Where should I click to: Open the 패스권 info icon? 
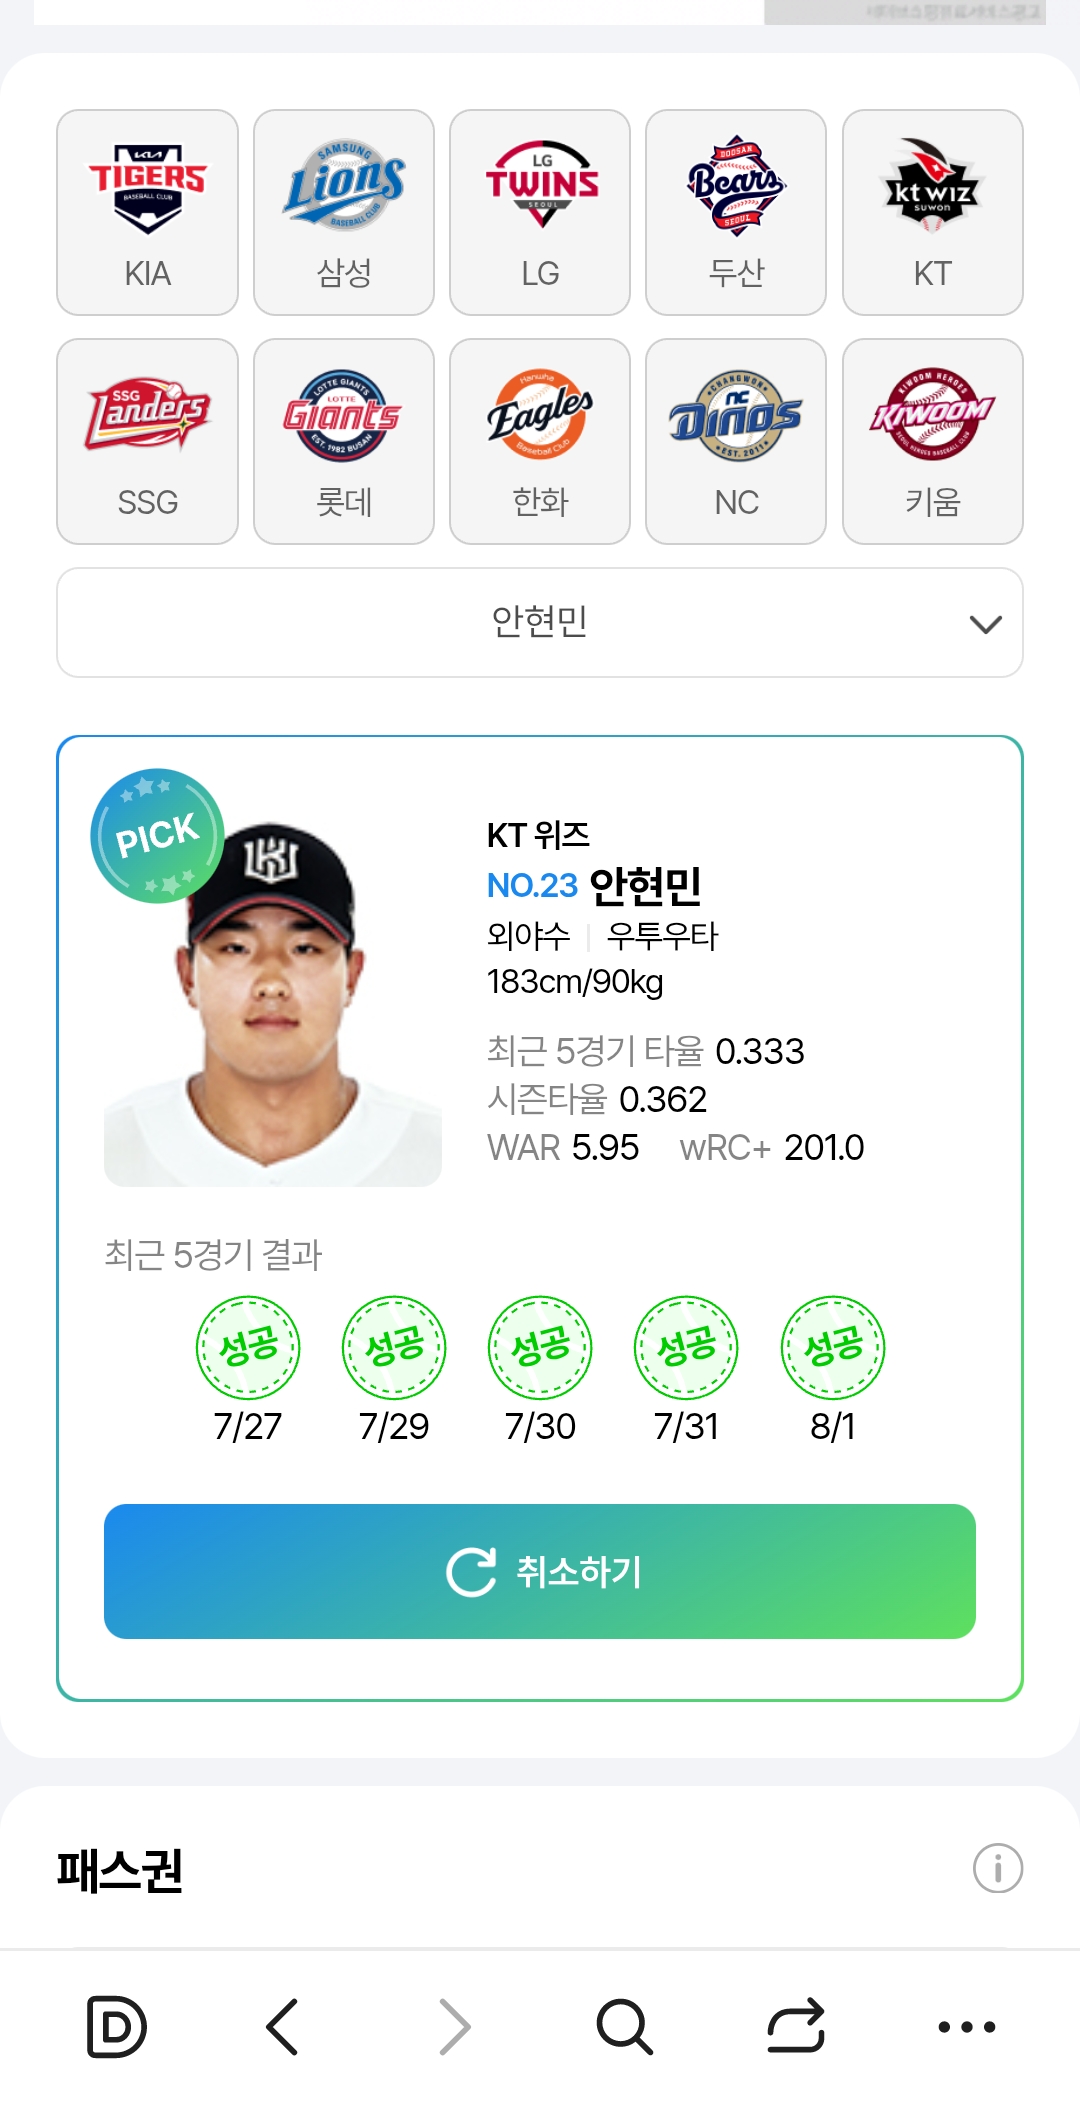[998, 1868]
